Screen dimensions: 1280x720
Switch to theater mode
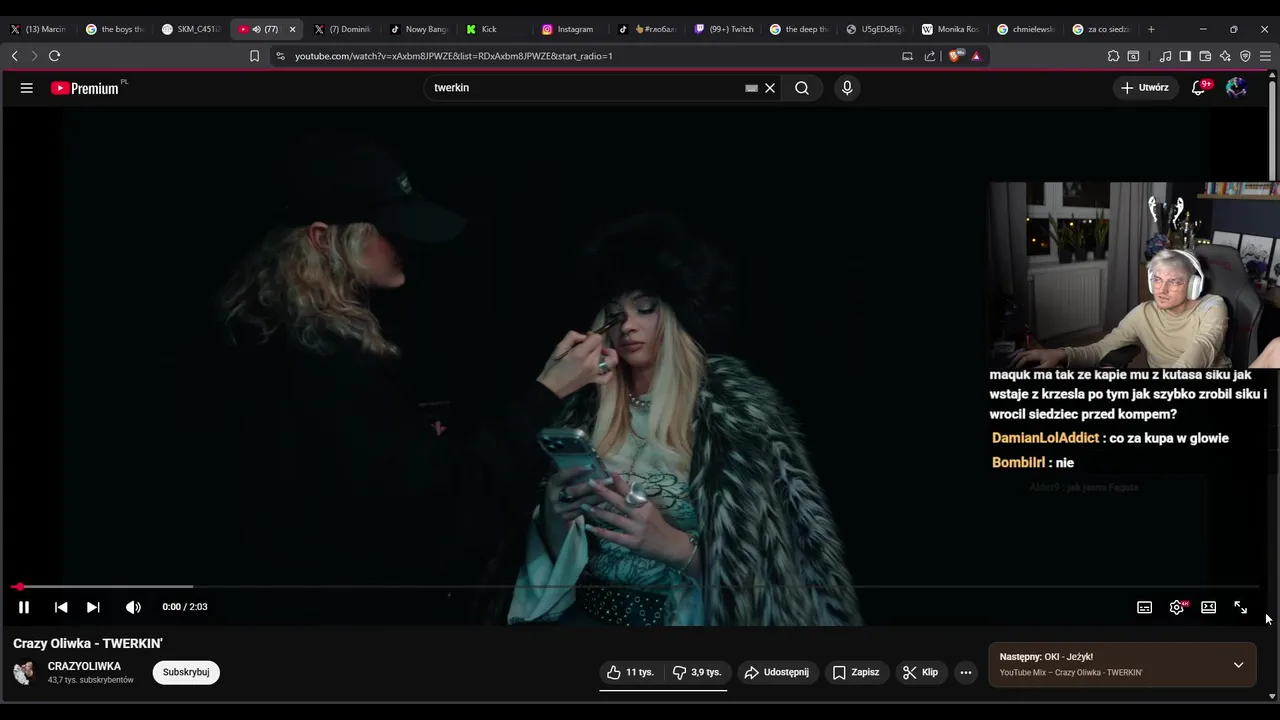[x=1209, y=607]
